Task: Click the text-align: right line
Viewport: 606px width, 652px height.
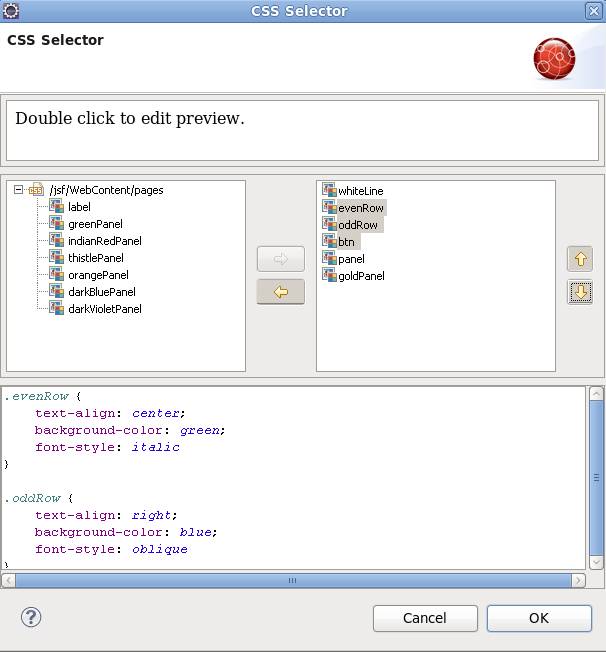Action: point(106,515)
